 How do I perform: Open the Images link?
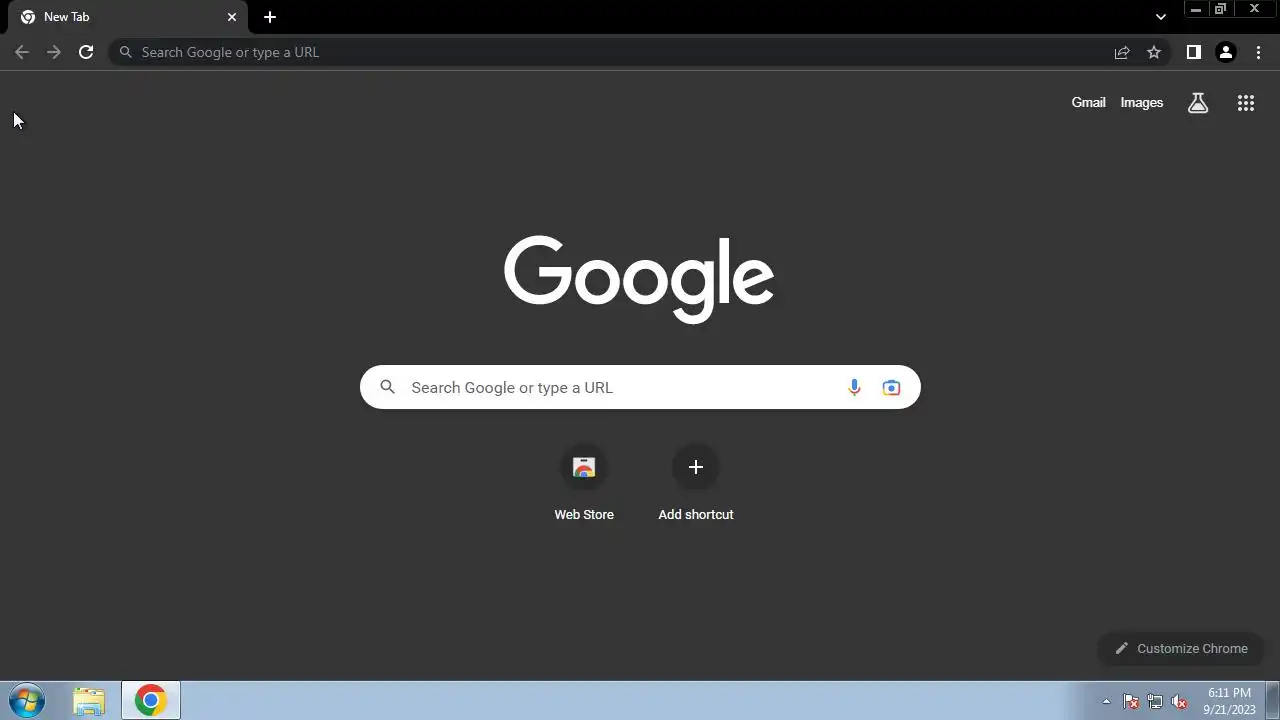[1142, 102]
